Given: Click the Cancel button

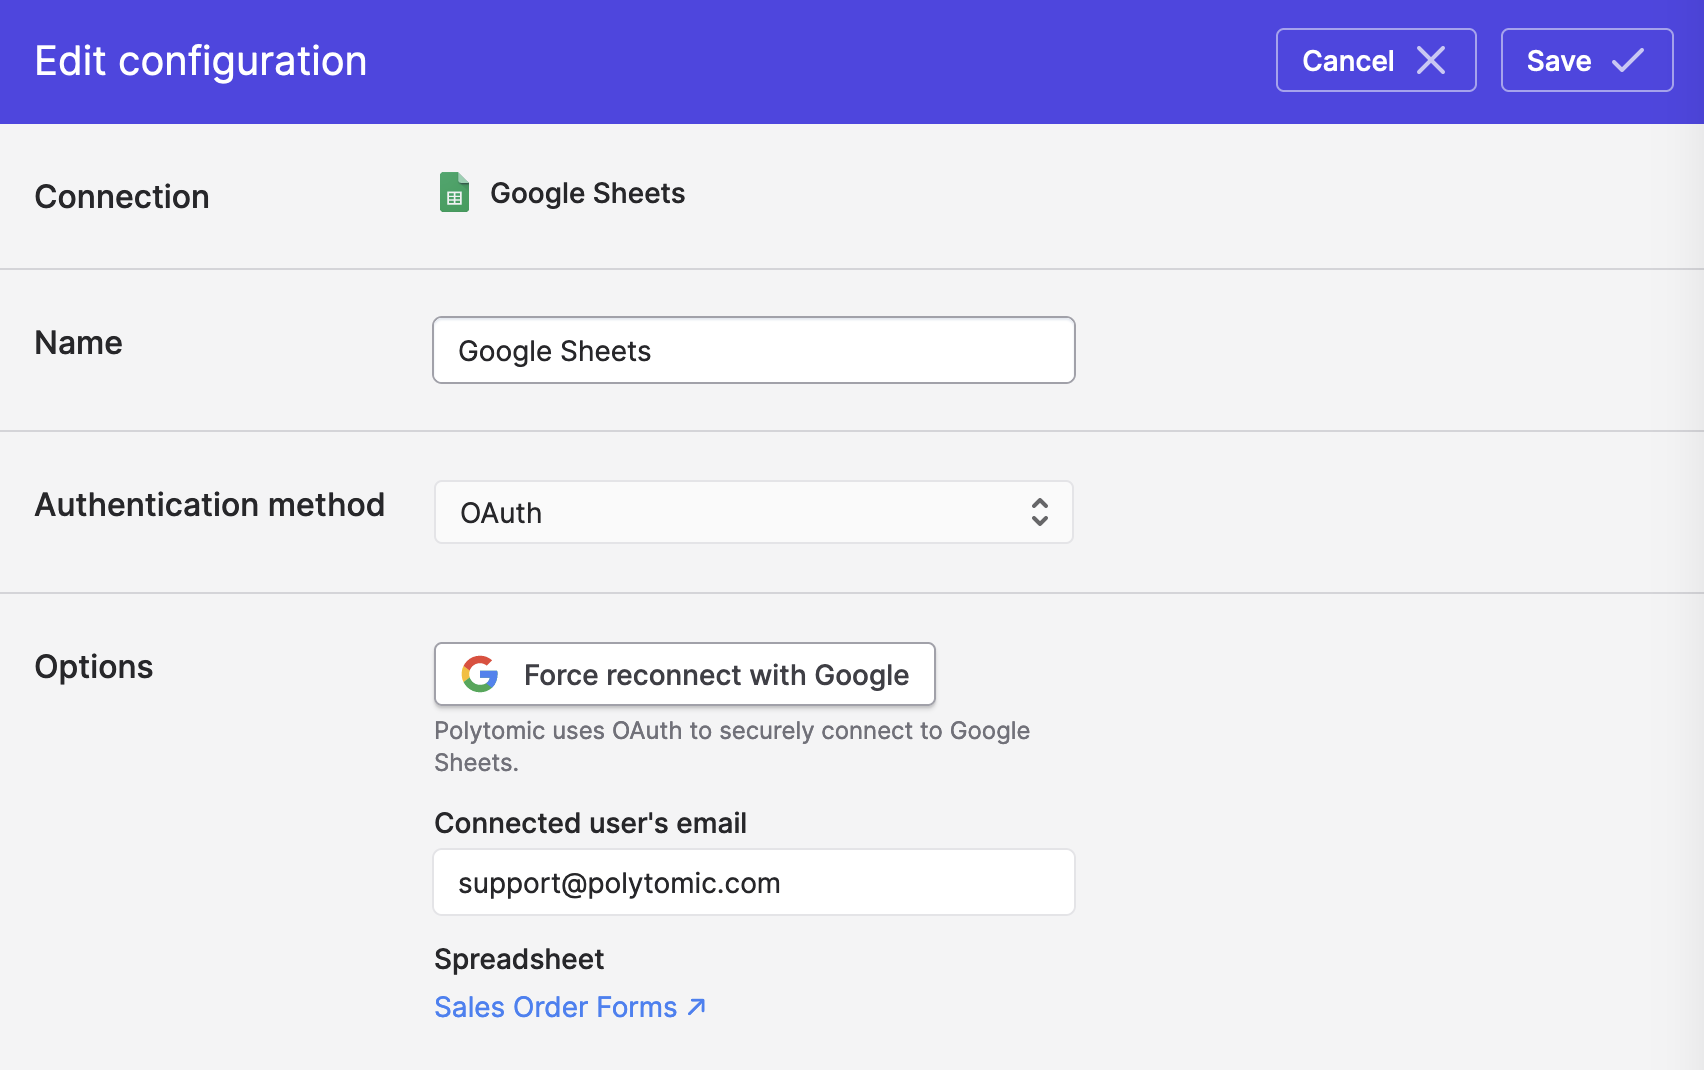Looking at the screenshot, I should pyautogui.click(x=1376, y=60).
